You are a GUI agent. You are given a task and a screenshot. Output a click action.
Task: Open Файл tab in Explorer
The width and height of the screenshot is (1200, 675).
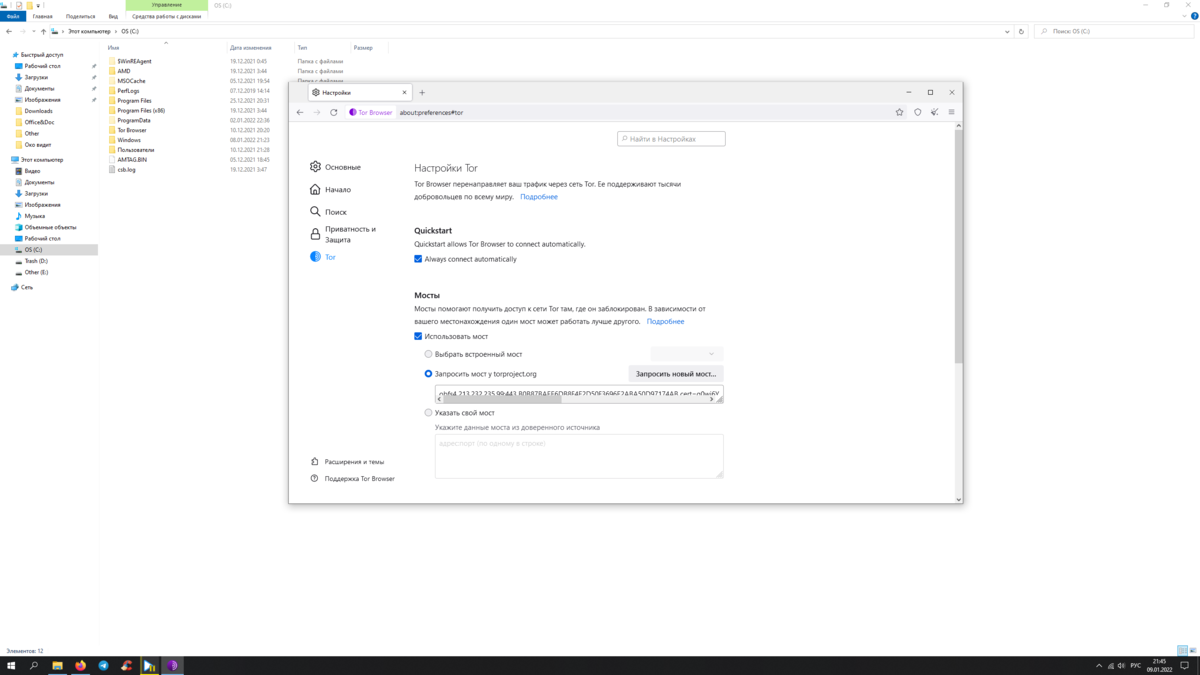point(13,16)
